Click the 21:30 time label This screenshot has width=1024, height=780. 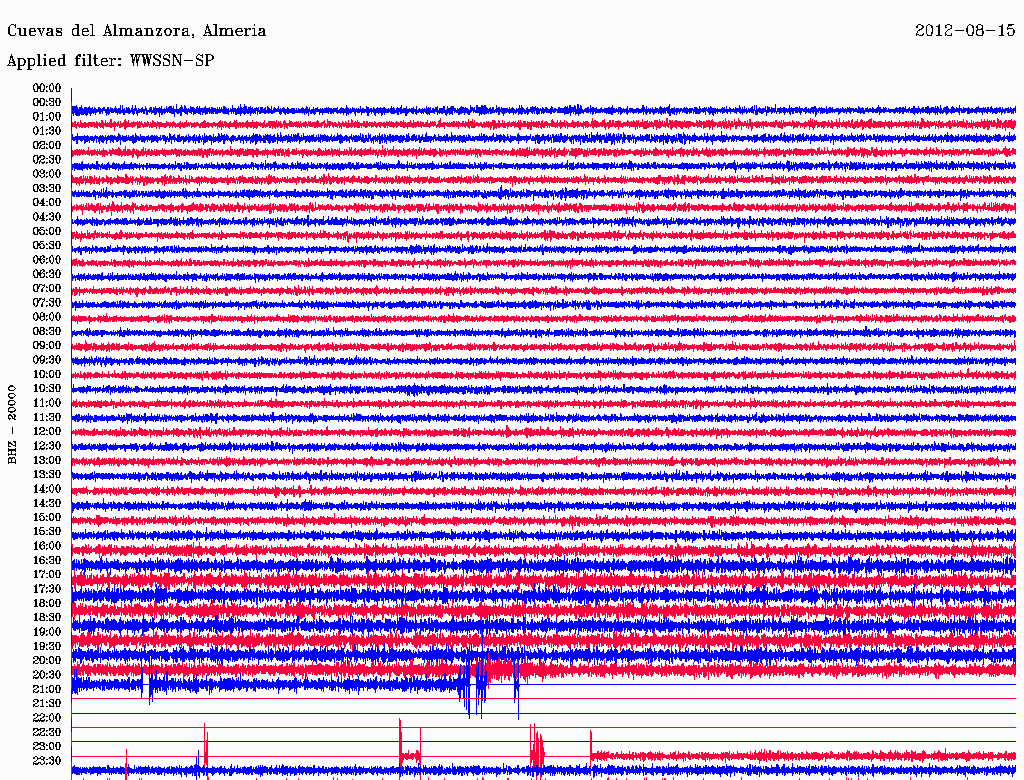[x=47, y=704]
